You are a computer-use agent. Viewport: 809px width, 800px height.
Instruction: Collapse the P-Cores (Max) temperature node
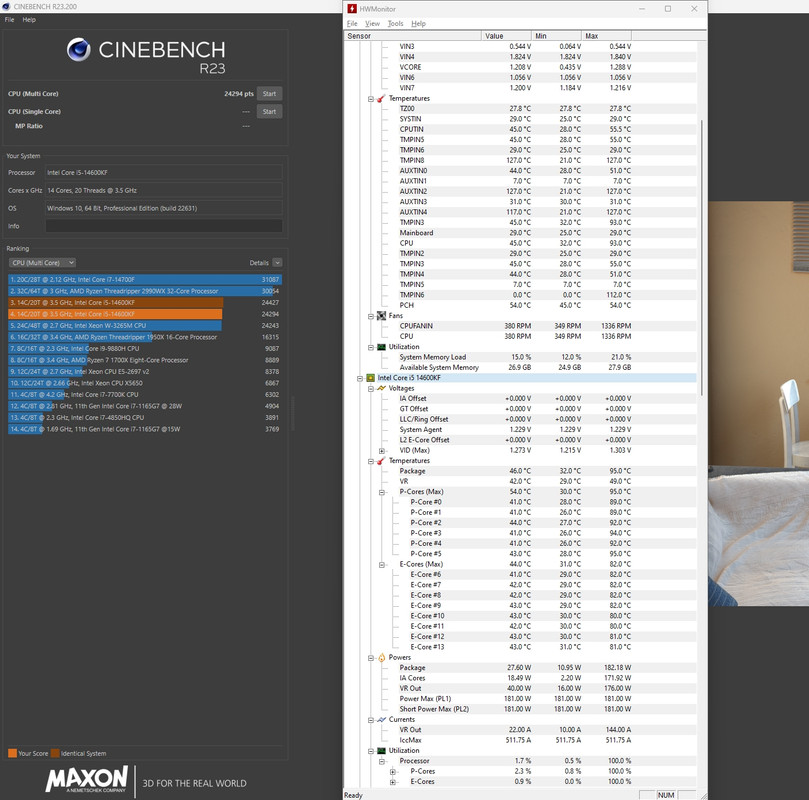pyautogui.click(x=382, y=493)
